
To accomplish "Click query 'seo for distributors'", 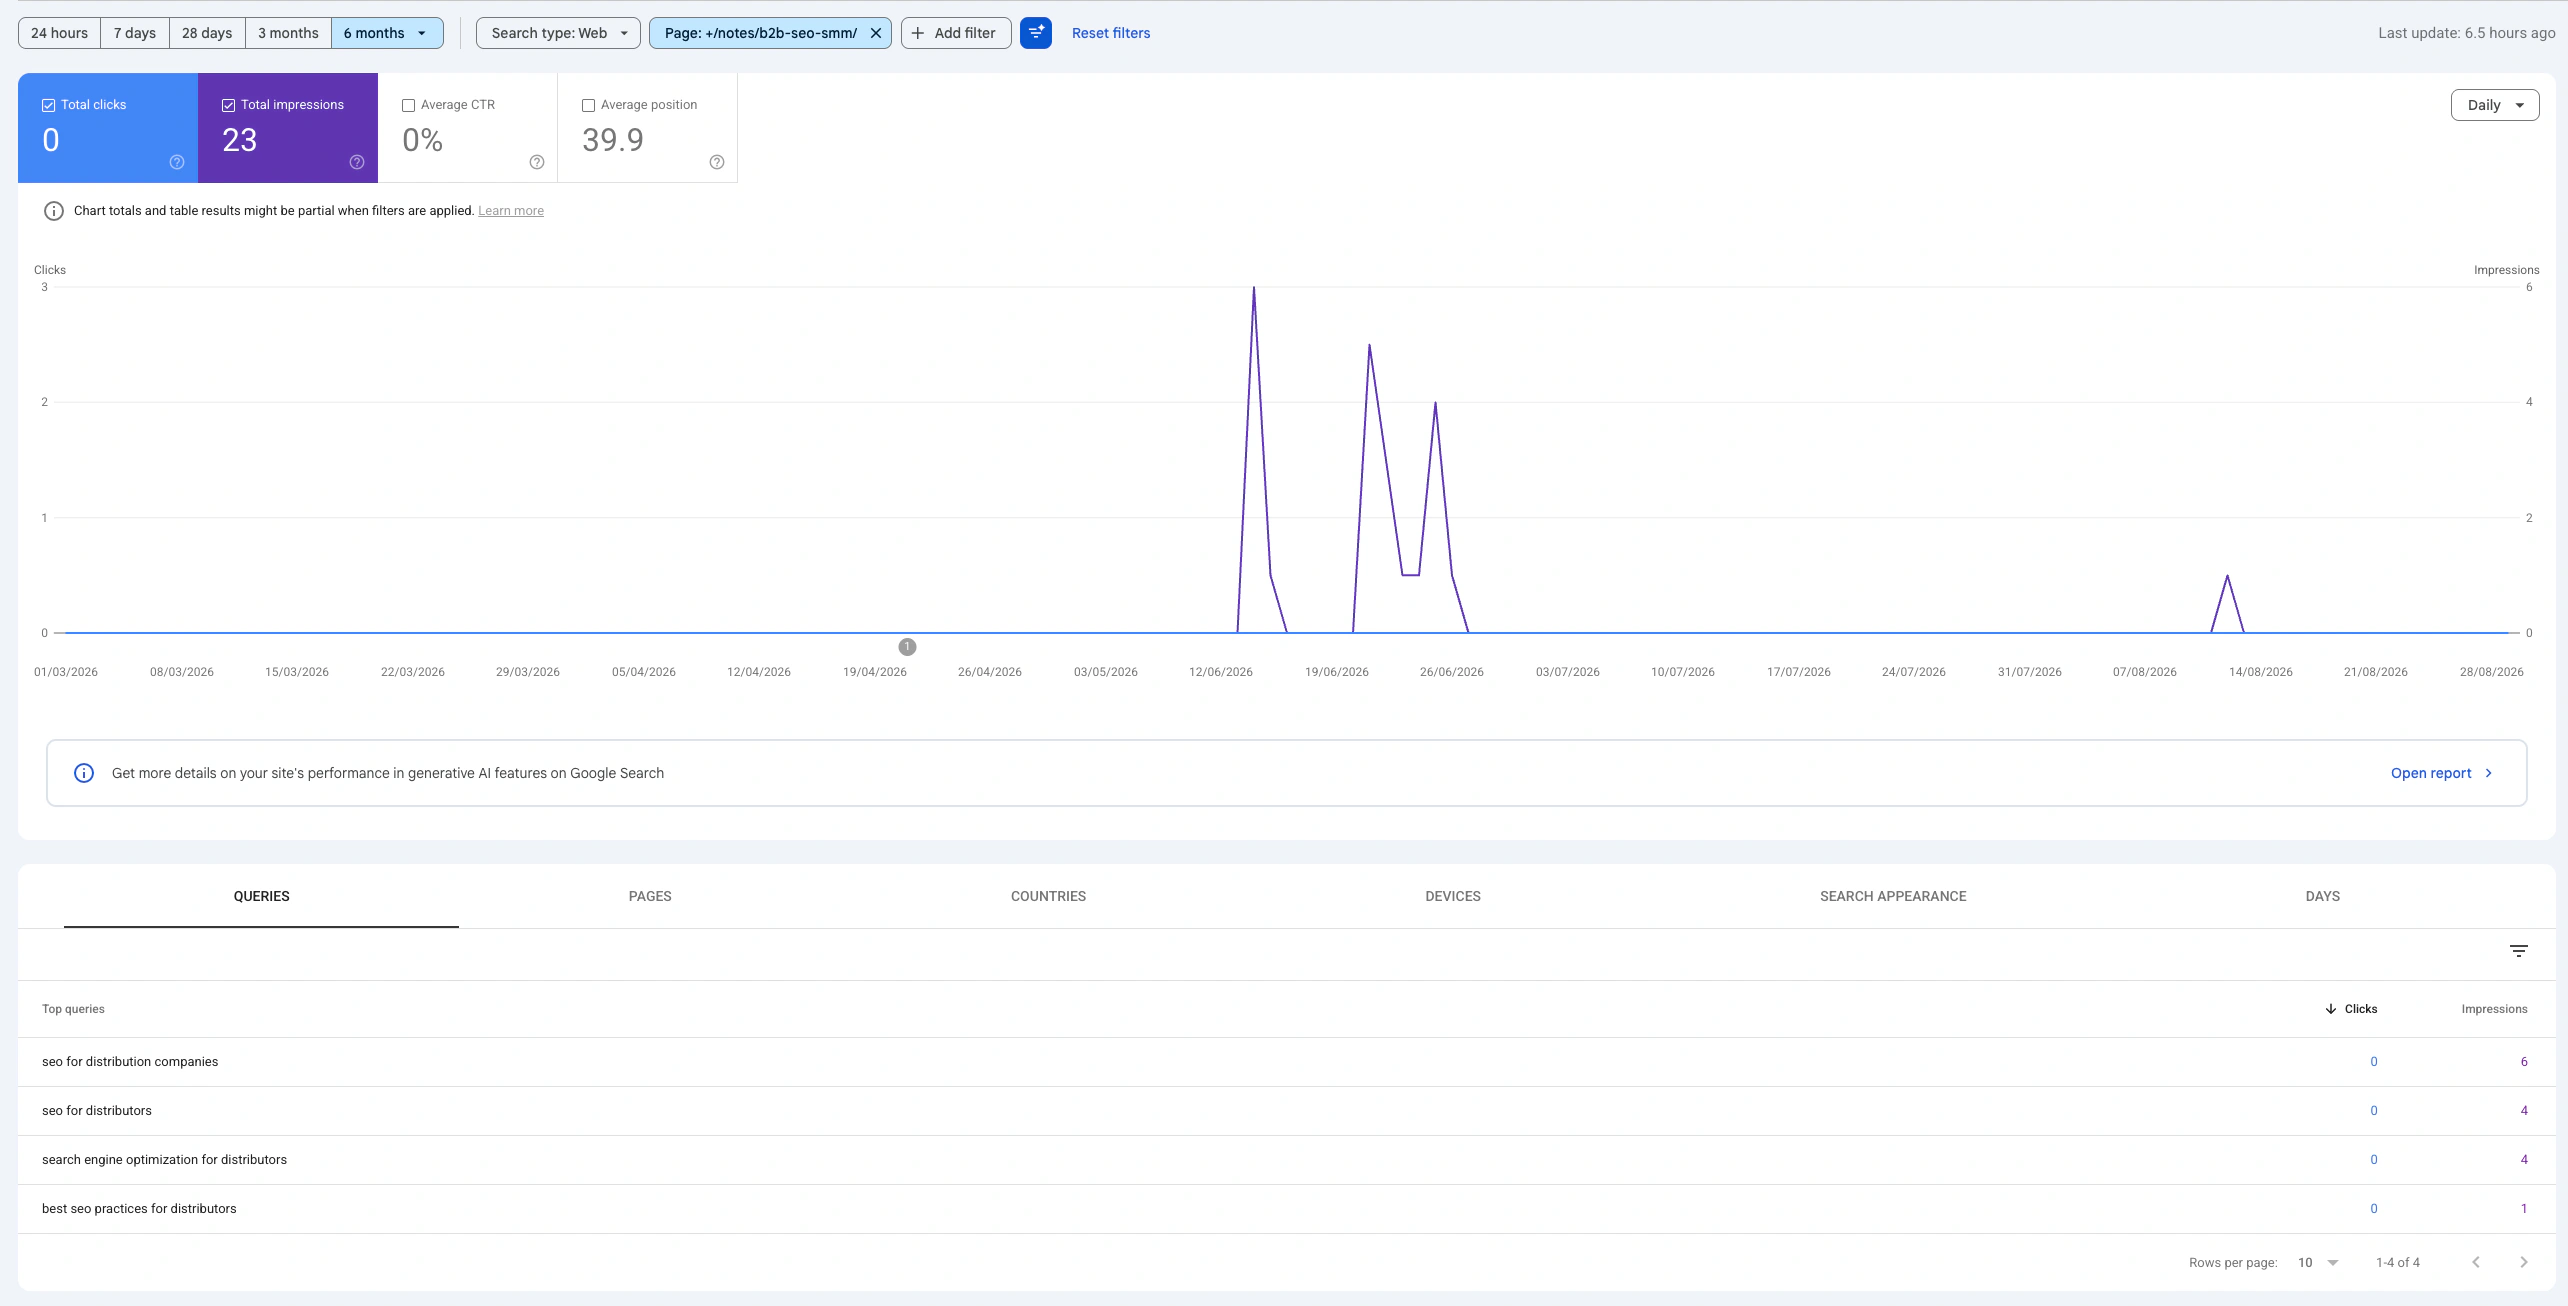I will 97,1111.
